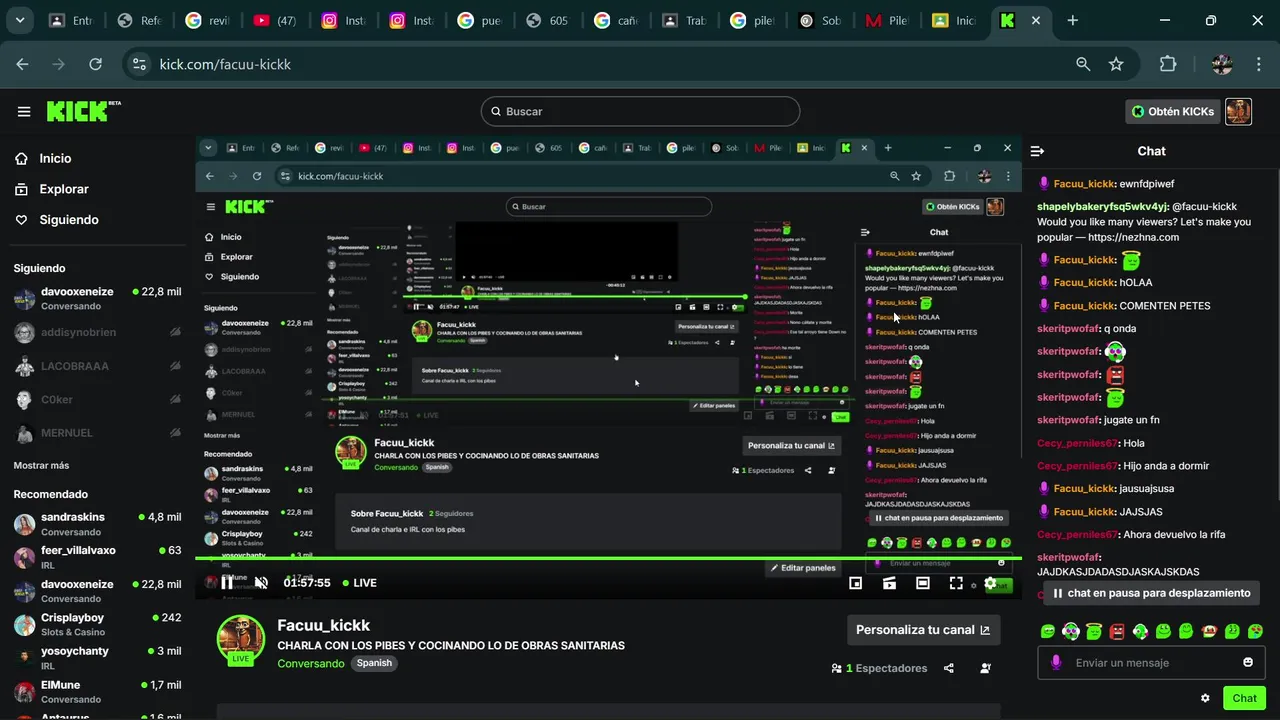
Task: Unmute the stream volume
Action: click(261, 582)
